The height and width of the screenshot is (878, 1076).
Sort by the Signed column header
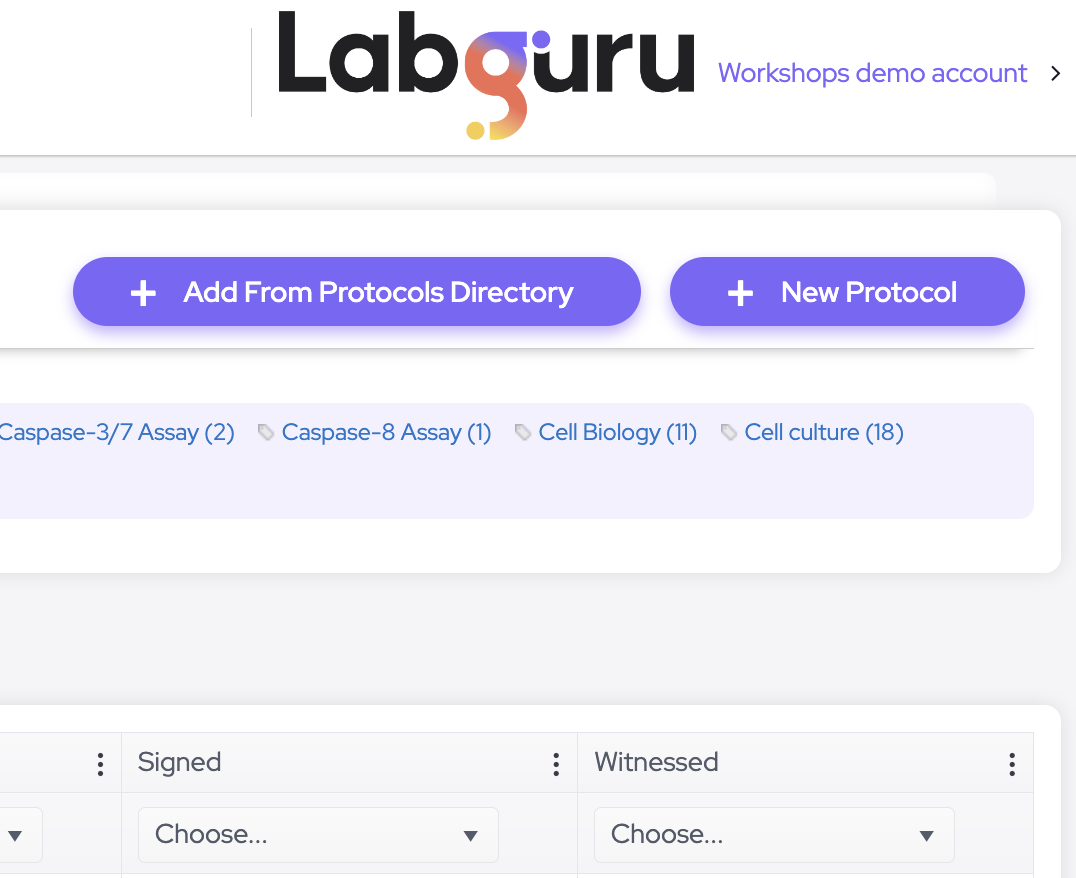[180, 763]
